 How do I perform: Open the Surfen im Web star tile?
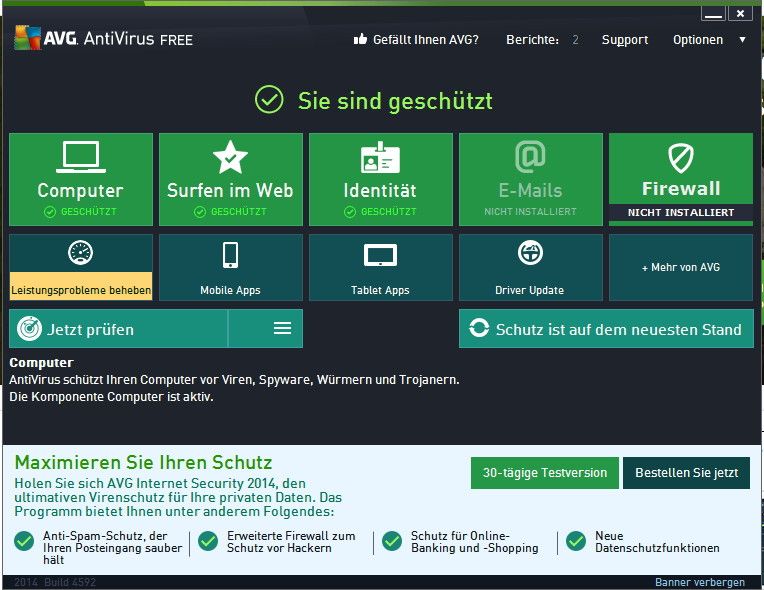pyautogui.click(x=230, y=179)
